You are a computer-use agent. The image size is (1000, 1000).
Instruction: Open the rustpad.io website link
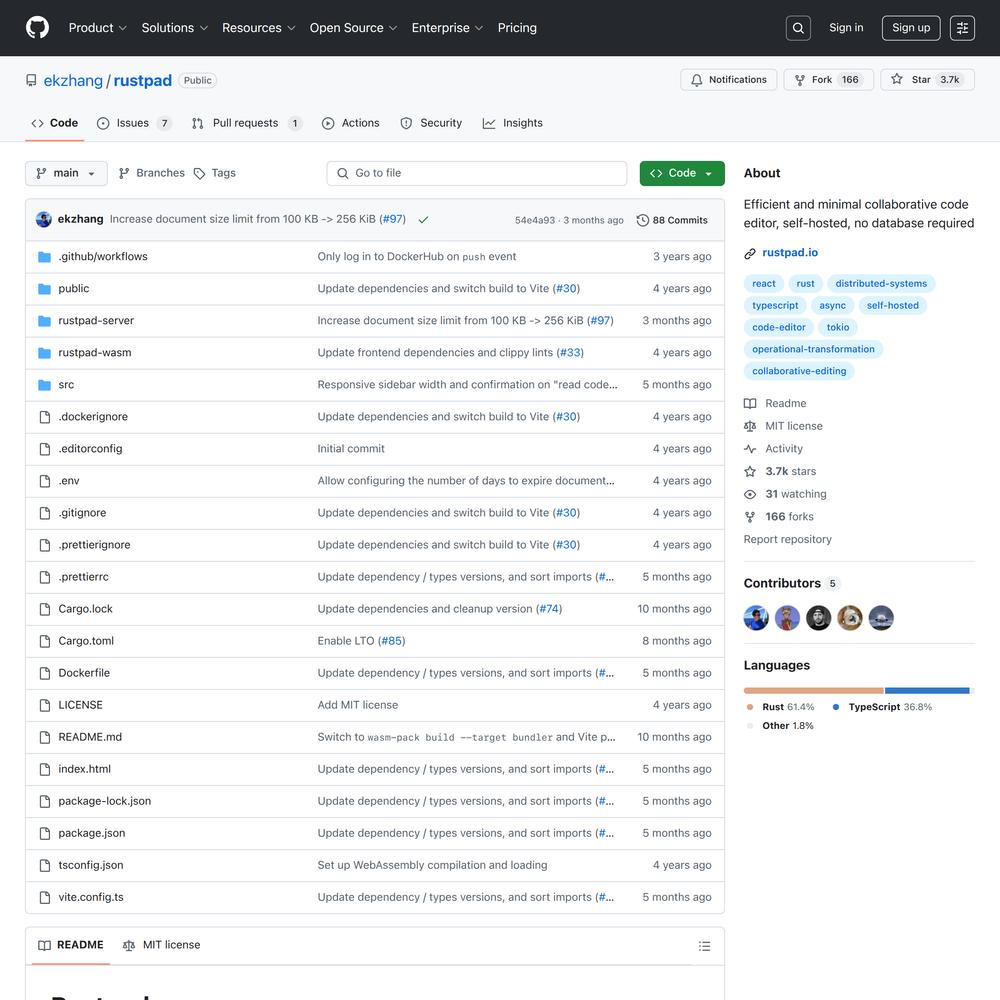[790, 253]
